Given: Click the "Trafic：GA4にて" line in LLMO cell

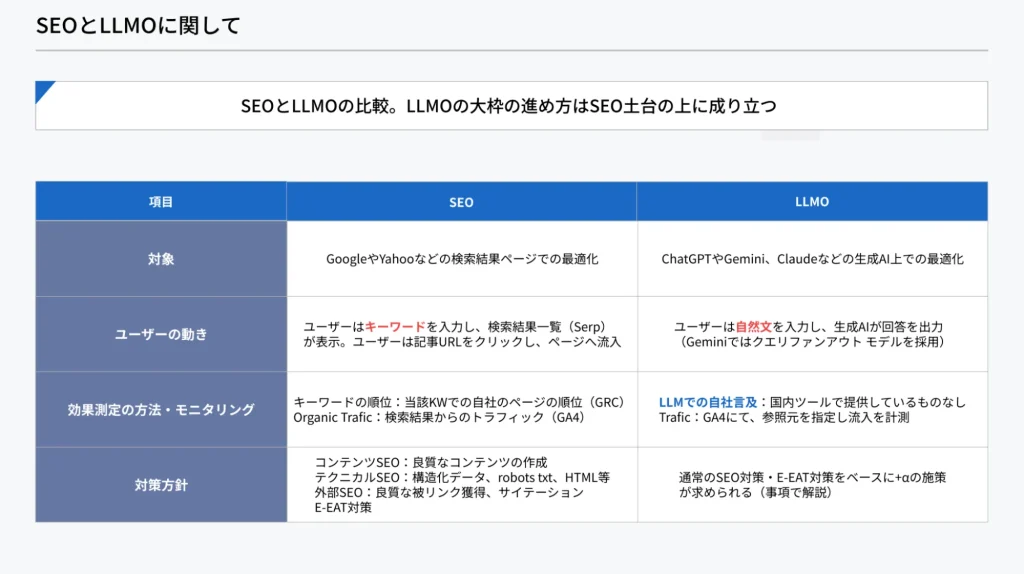Looking at the screenshot, I should tap(784, 417).
